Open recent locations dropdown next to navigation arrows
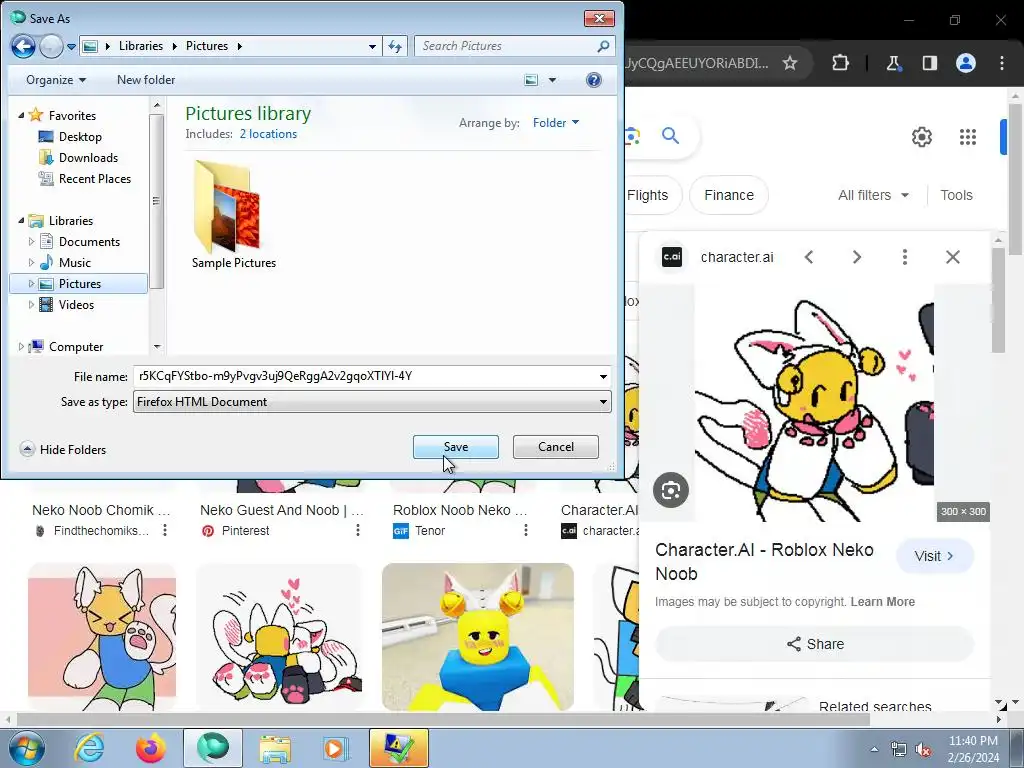Image resolution: width=1024 pixels, height=768 pixels. click(x=71, y=47)
